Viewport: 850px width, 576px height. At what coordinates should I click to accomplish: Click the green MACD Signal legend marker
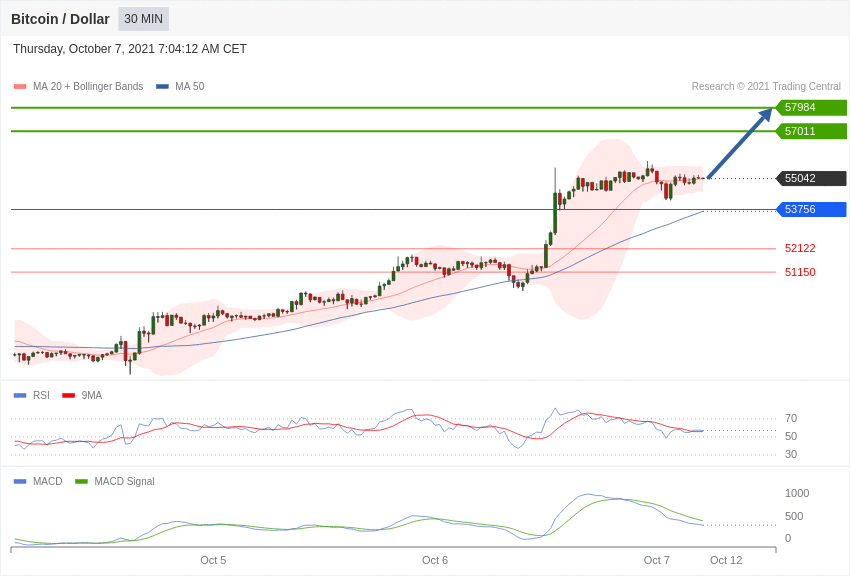pos(81,481)
